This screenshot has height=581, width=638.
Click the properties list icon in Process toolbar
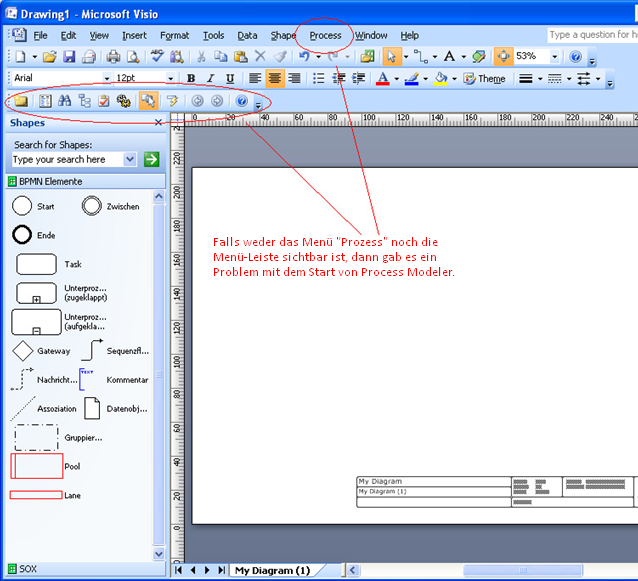[45, 100]
